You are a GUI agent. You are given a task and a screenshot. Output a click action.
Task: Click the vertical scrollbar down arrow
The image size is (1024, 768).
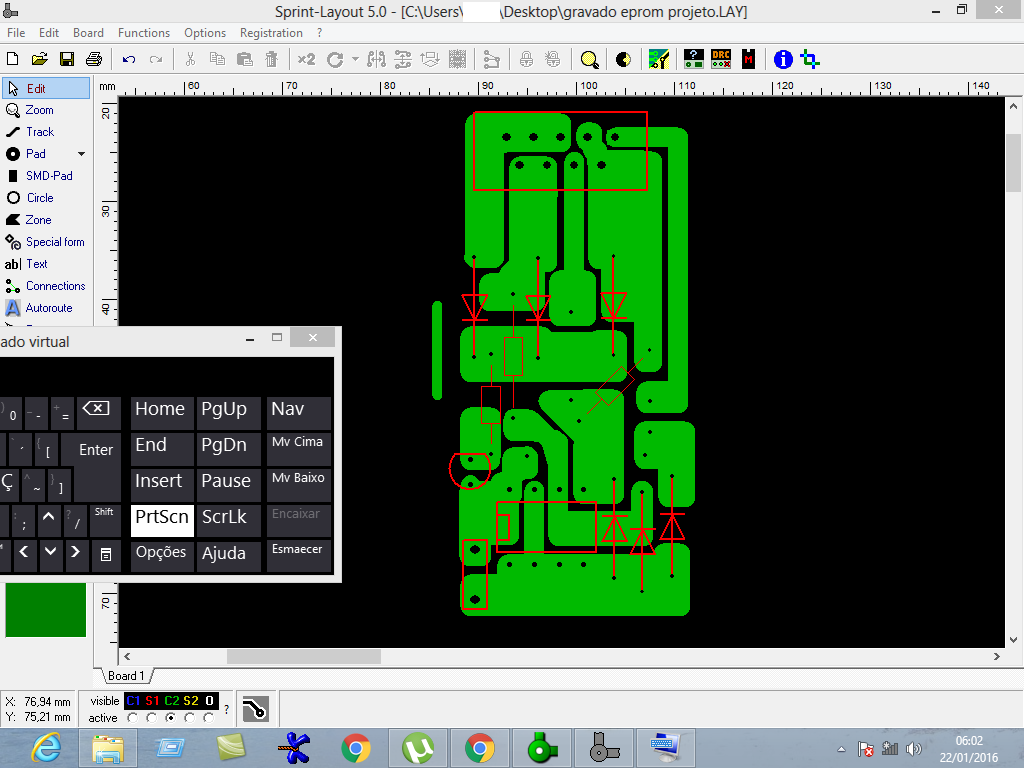[x=1014, y=640]
